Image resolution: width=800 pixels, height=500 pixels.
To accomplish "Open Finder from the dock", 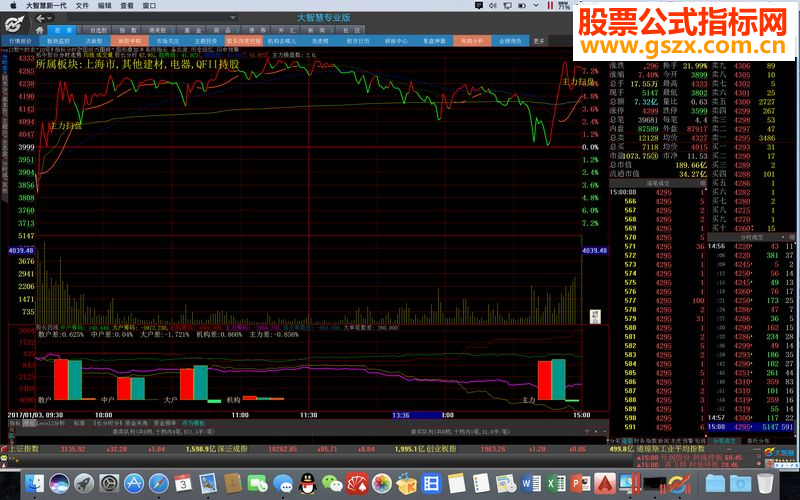I will click(x=35, y=483).
